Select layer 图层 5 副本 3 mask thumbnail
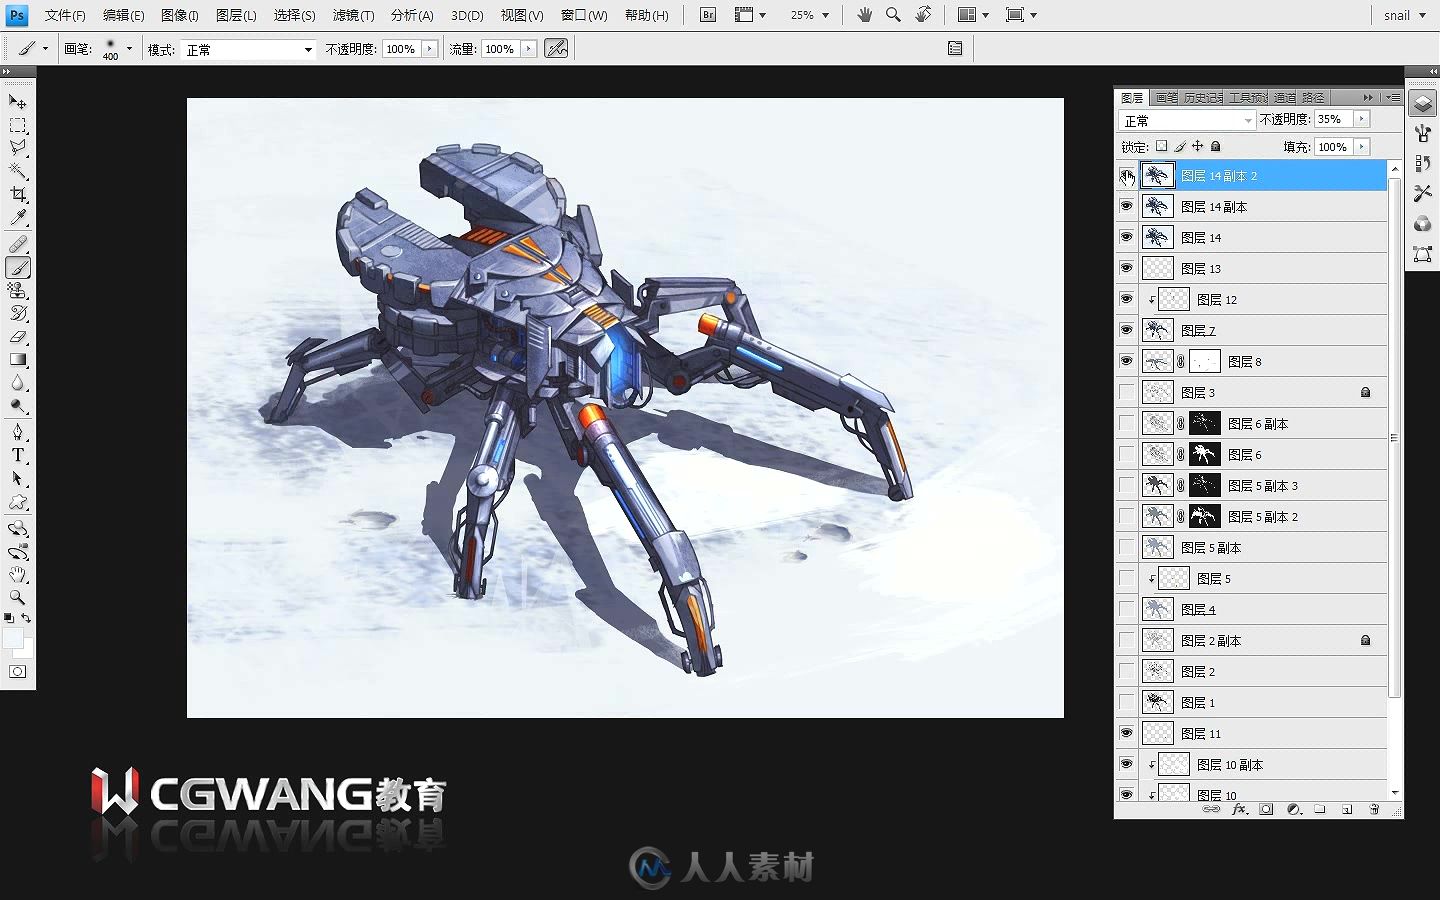The height and width of the screenshot is (900, 1440). (1205, 485)
